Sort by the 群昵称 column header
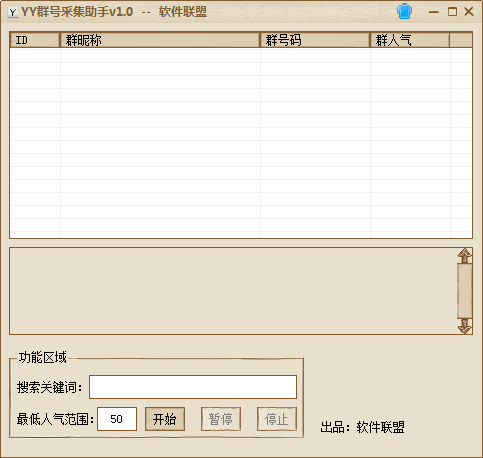The image size is (483, 458). (160, 40)
